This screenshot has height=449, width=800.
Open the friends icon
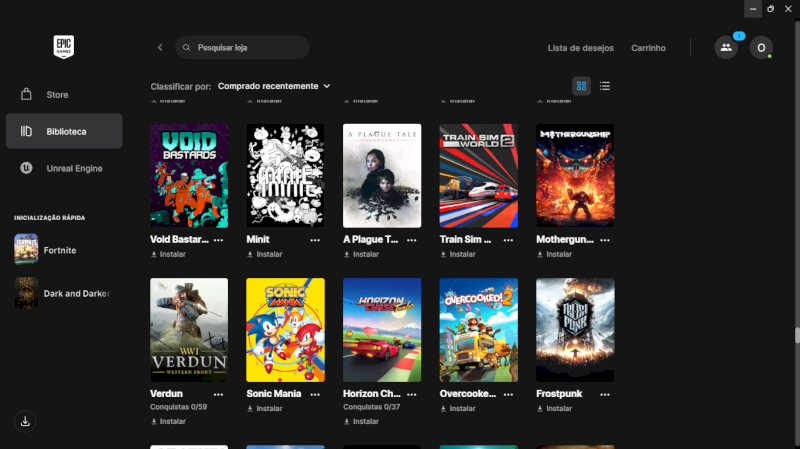[x=726, y=47]
